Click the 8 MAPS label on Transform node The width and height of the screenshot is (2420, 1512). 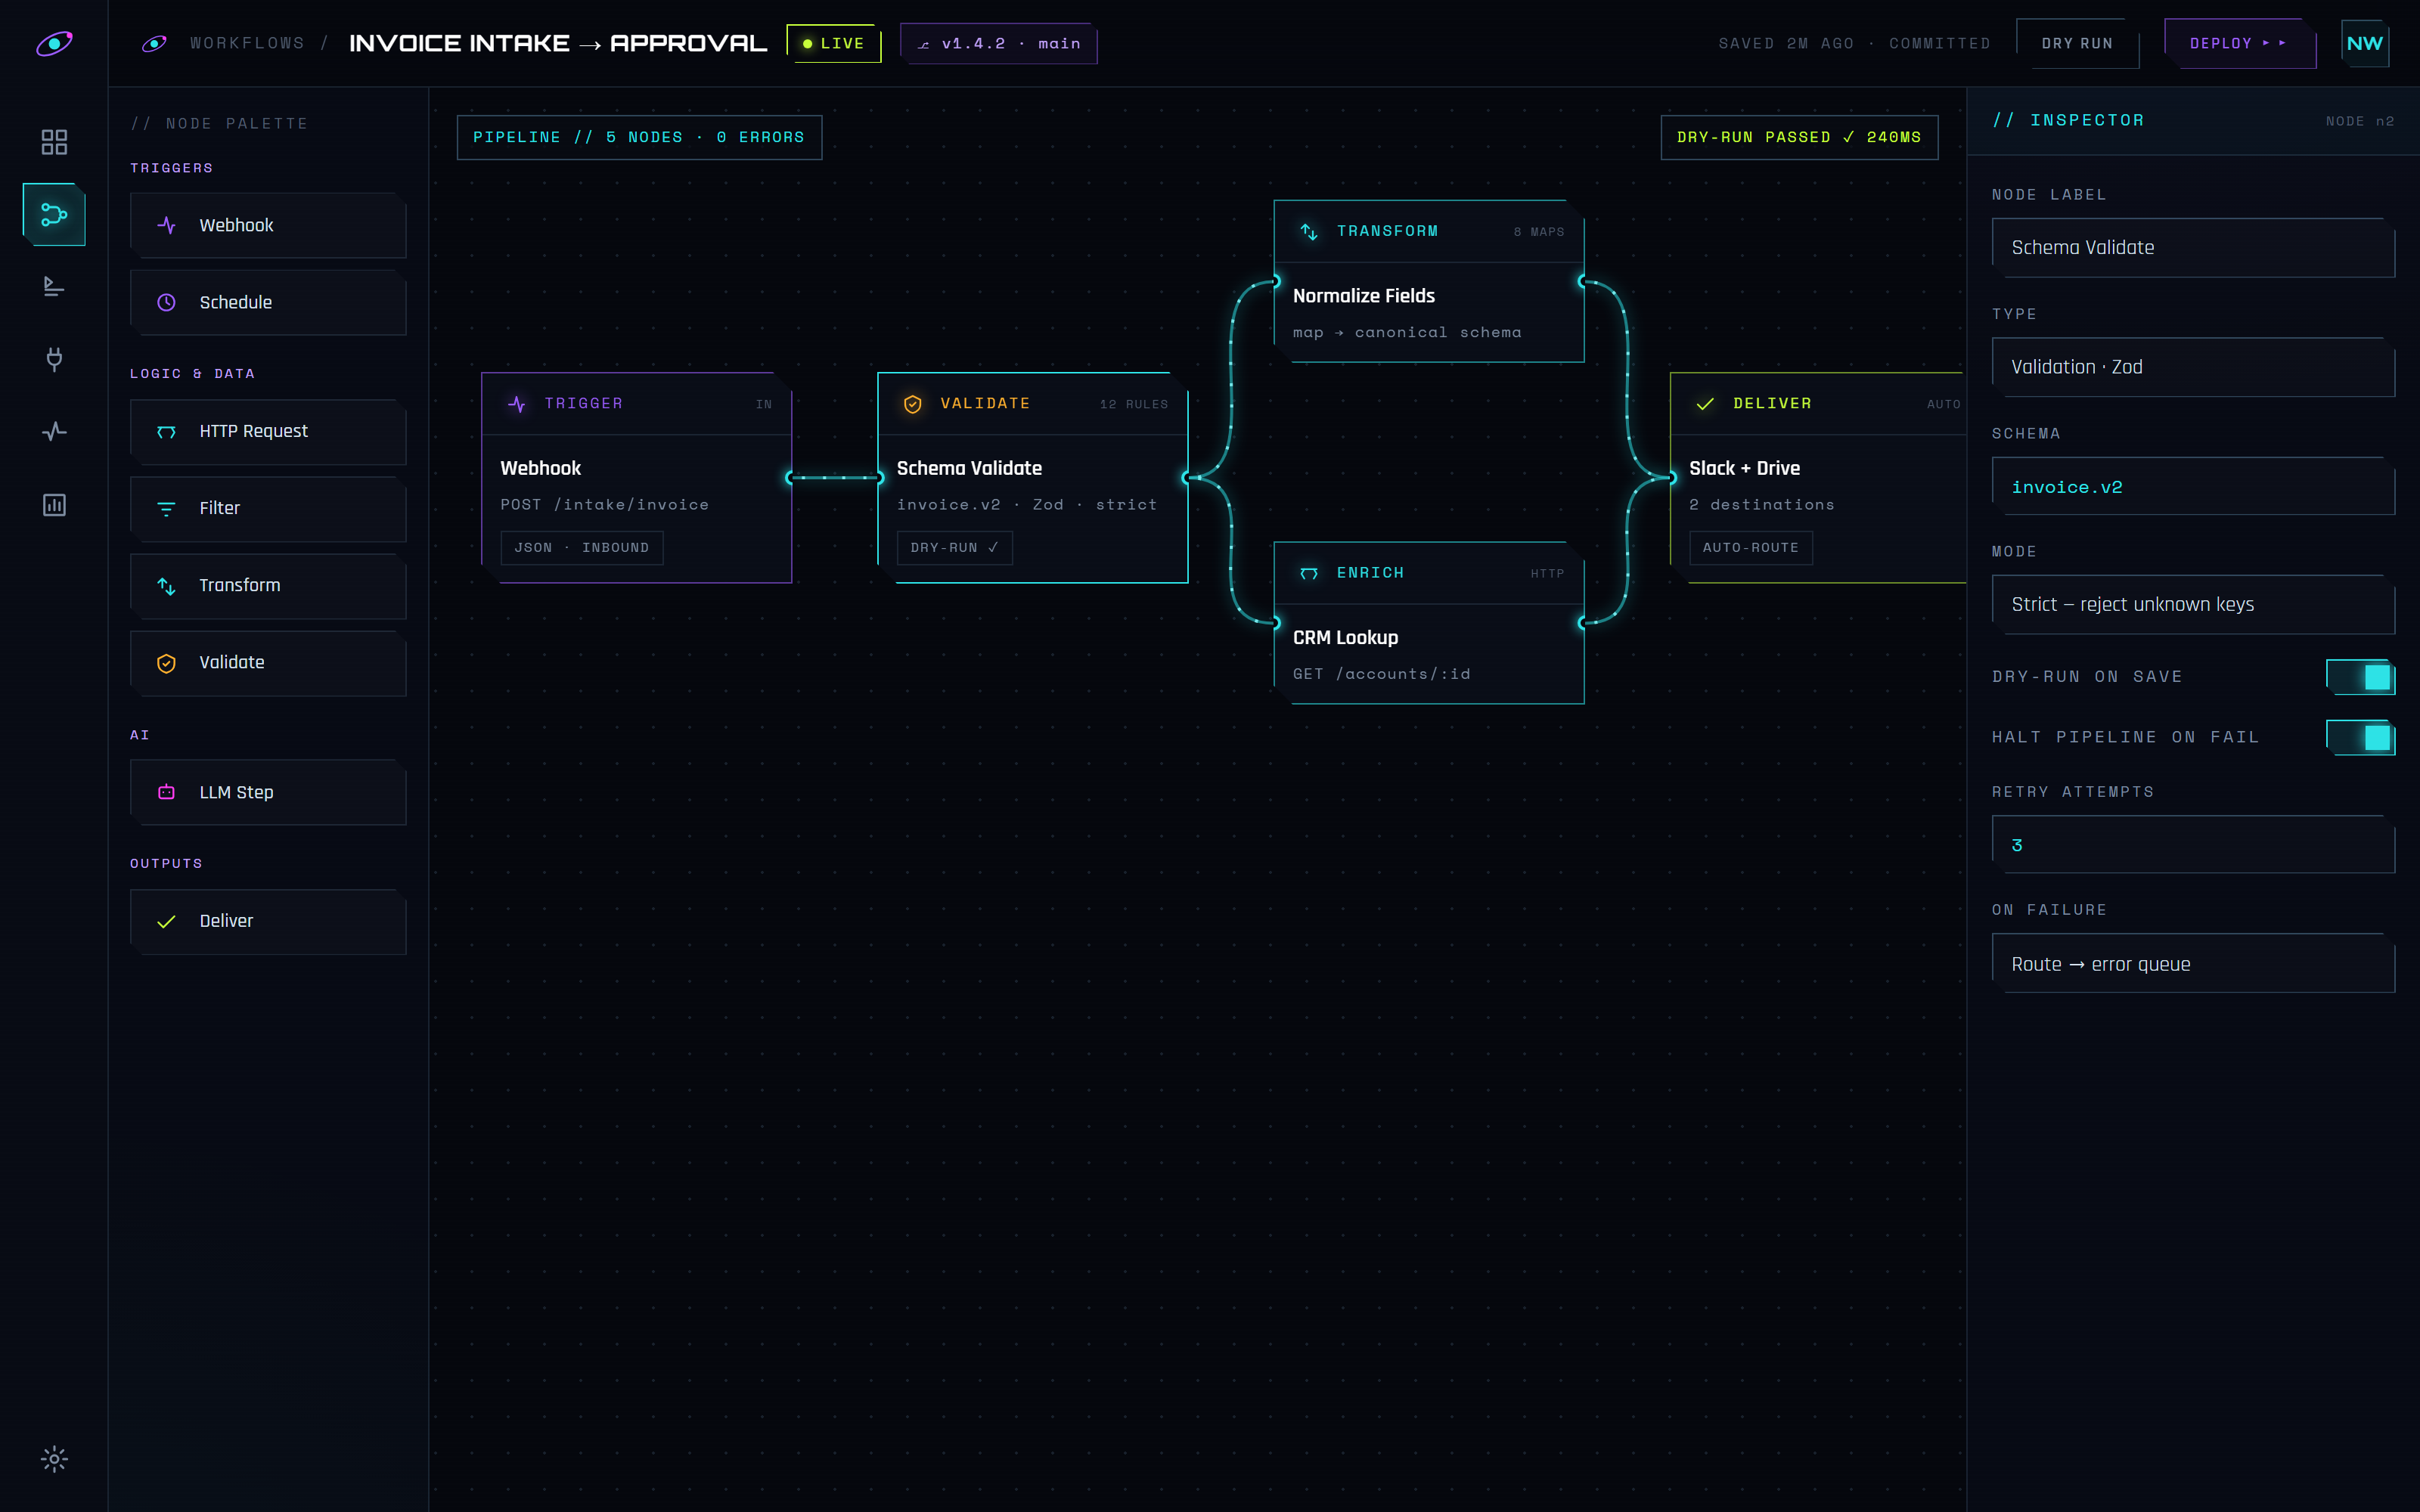tap(1539, 232)
